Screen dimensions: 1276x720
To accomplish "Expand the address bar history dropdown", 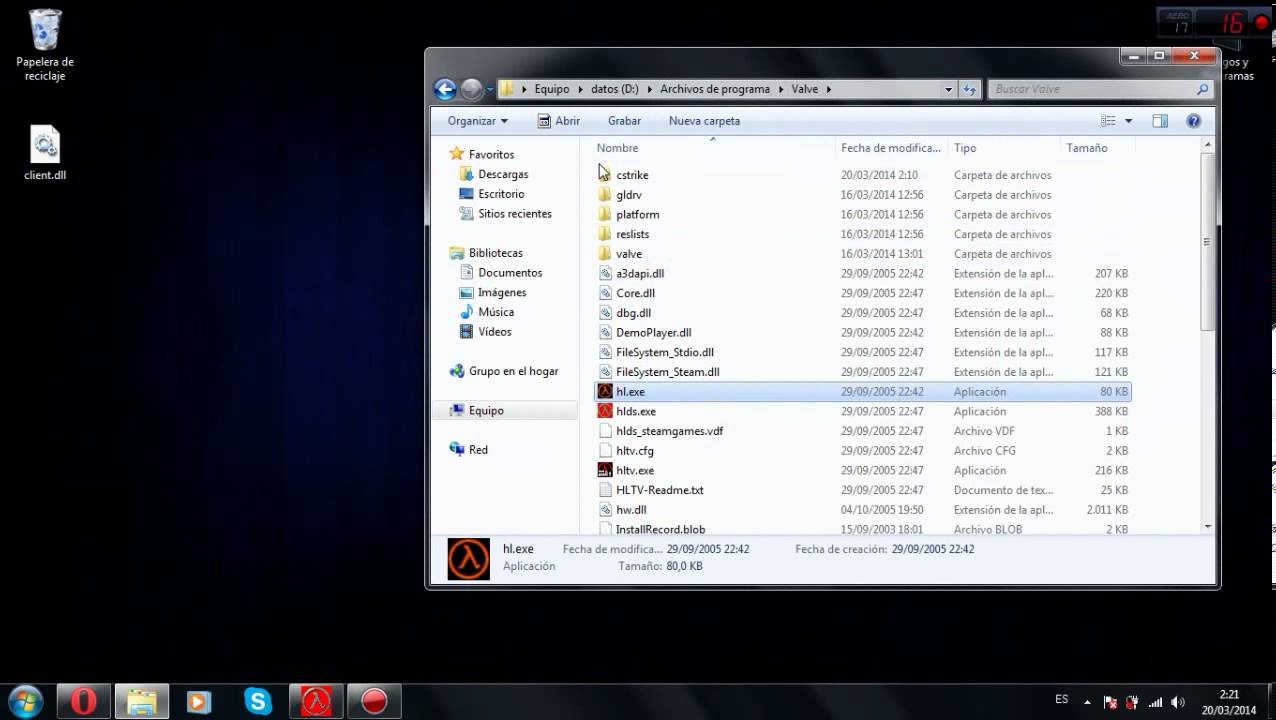I will coord(948,89).
